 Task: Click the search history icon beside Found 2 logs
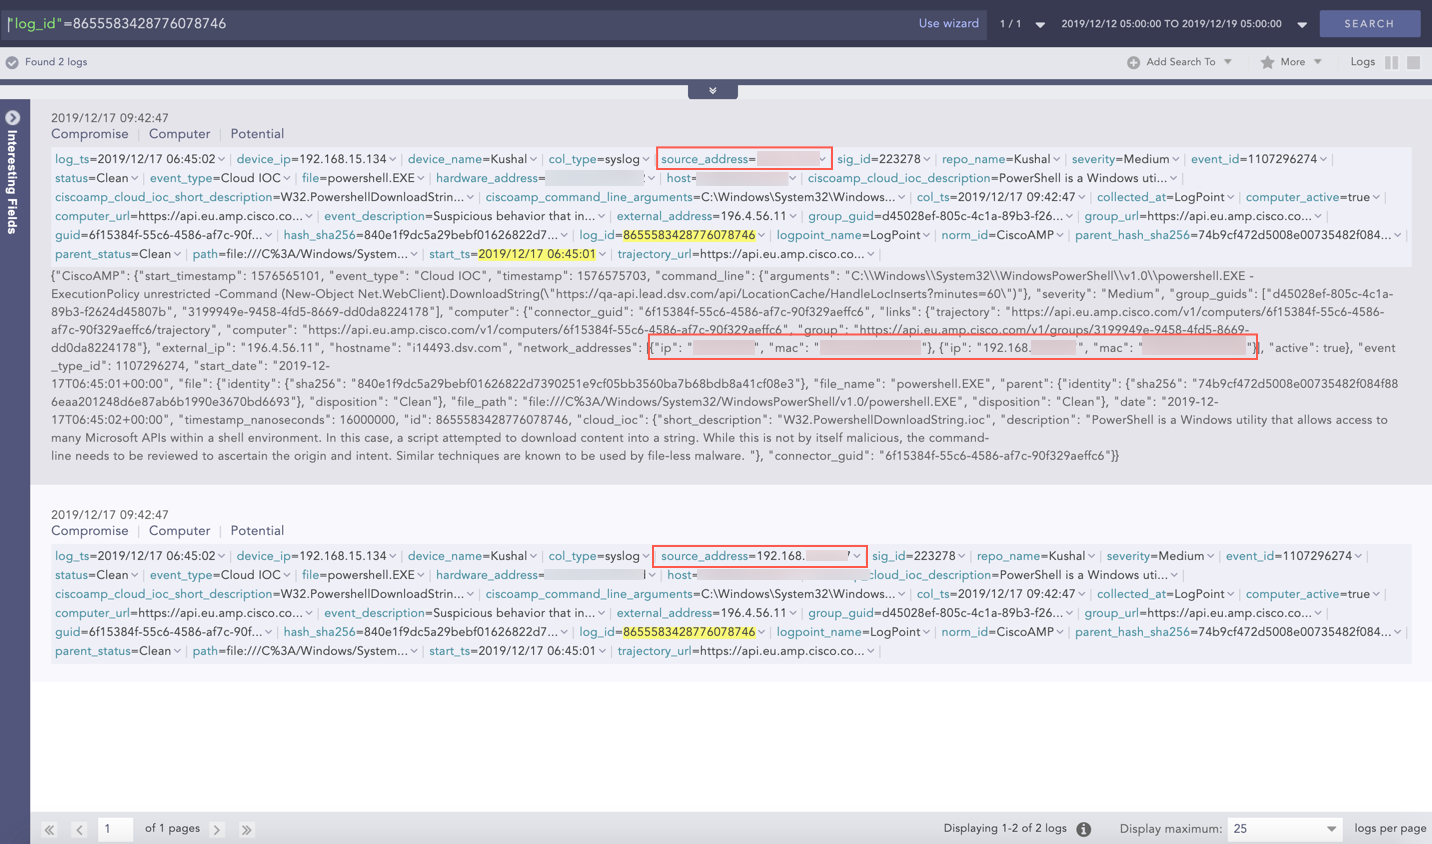coord(11,61)
